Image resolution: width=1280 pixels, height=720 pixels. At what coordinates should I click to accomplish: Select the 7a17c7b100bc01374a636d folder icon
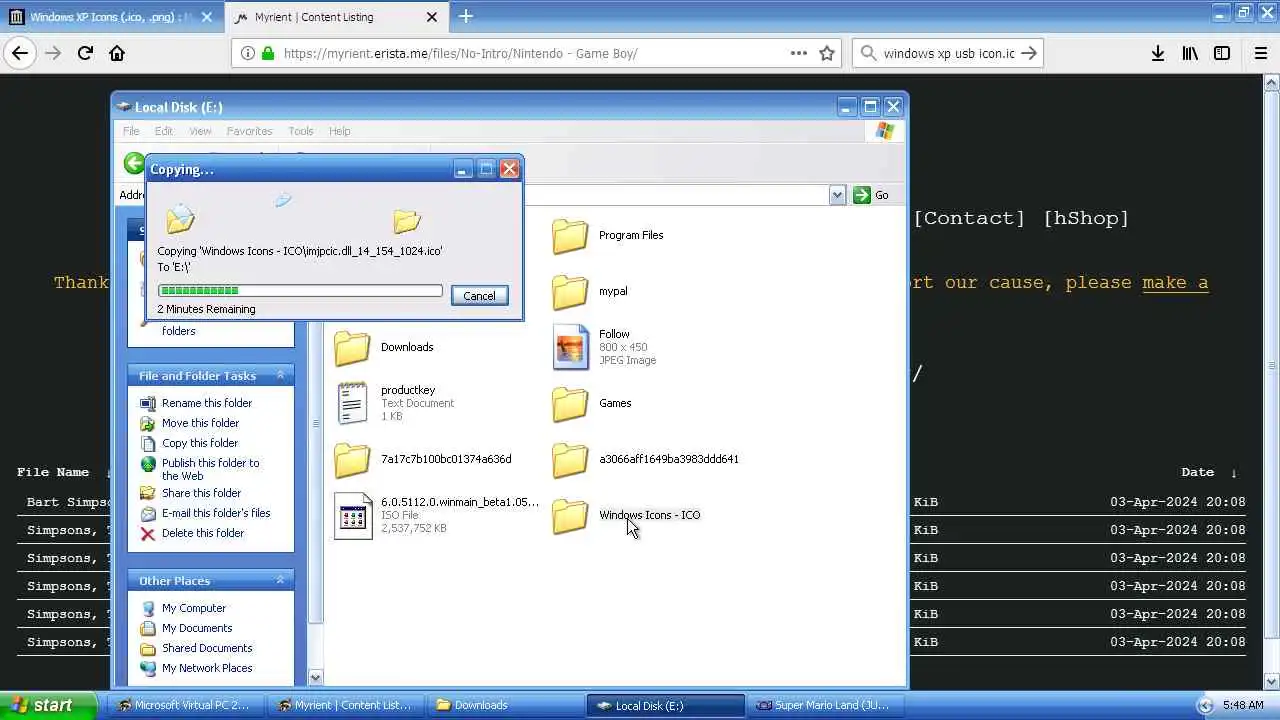352,460
